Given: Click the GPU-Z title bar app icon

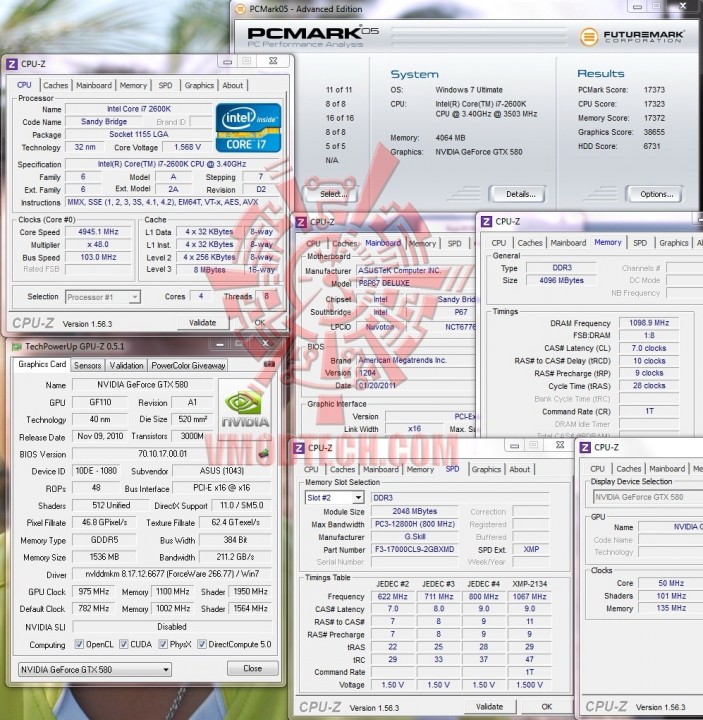Looking at the screenshot, I should coord(17,346).
